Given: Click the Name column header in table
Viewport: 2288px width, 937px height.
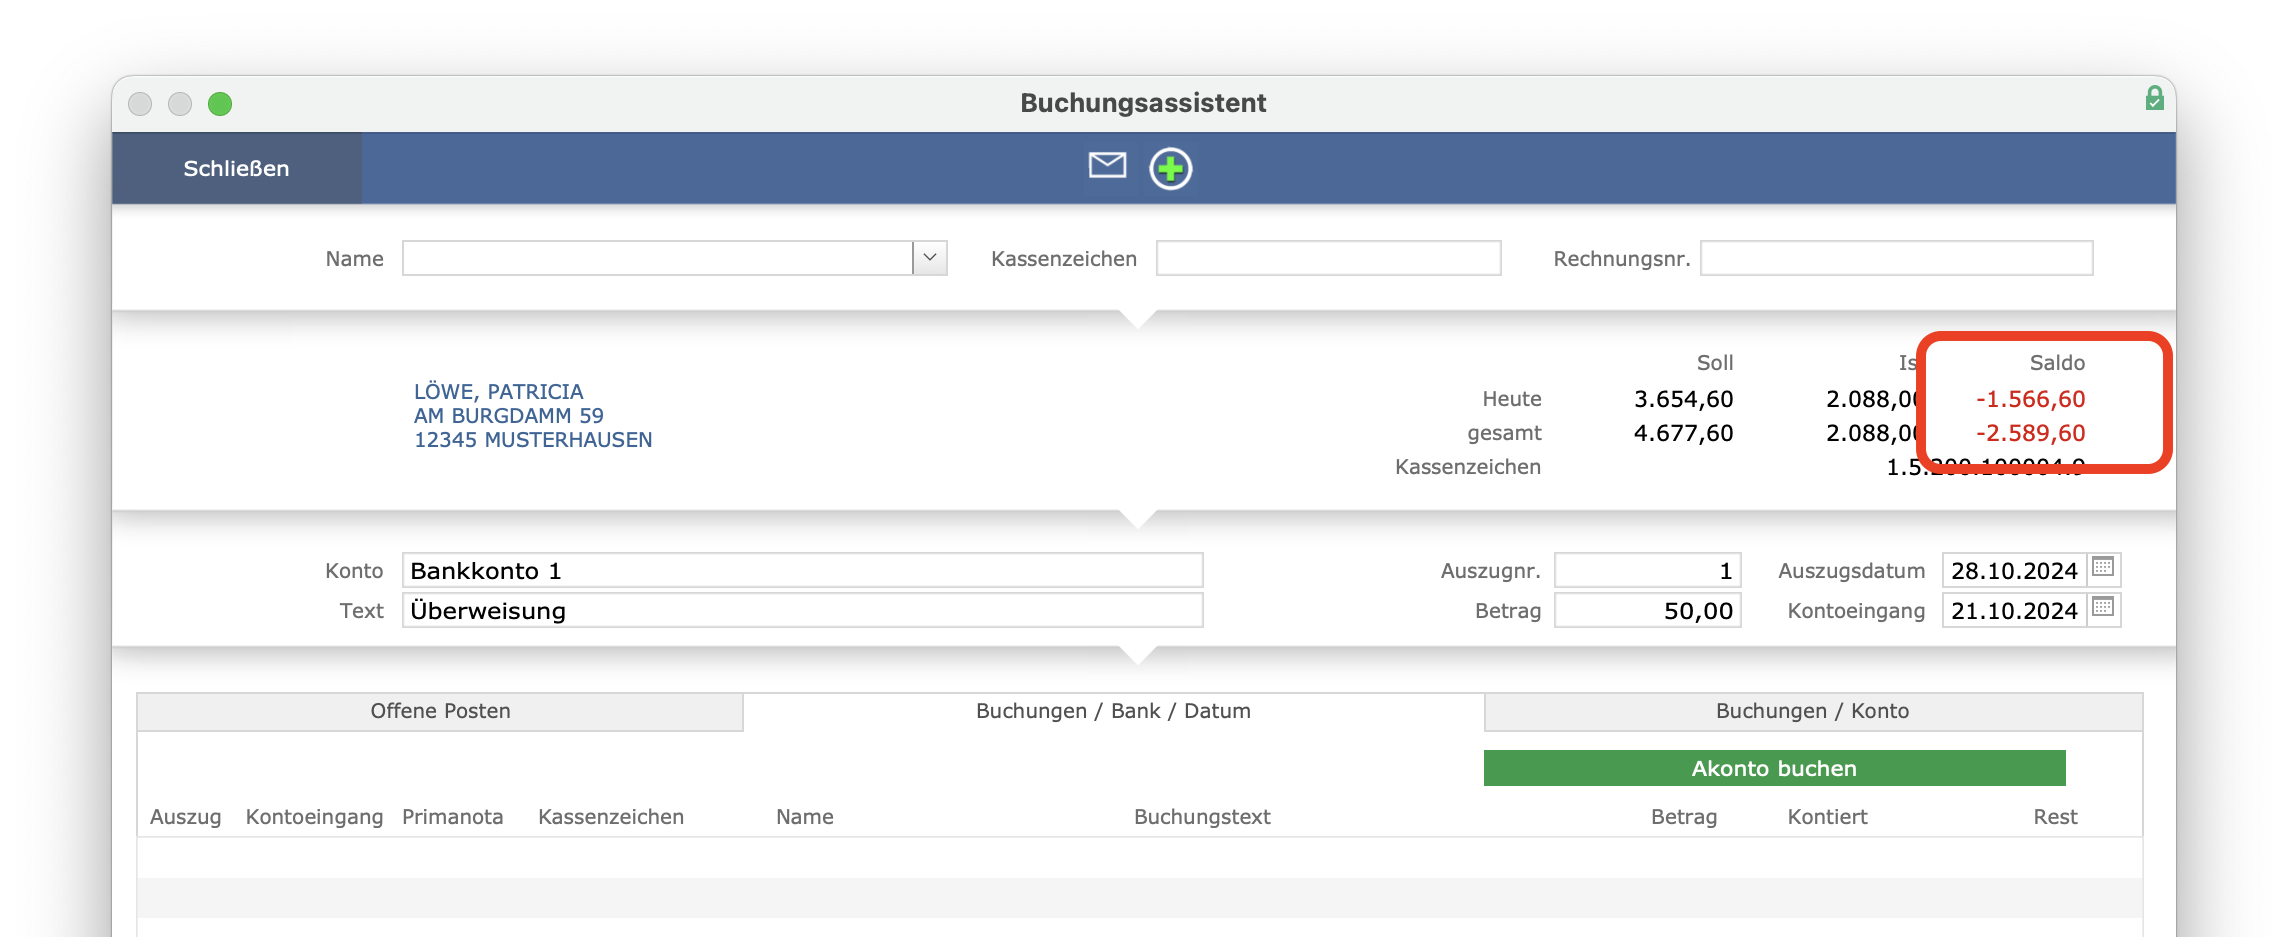Looking at the screenshot, I should [804, 817].
